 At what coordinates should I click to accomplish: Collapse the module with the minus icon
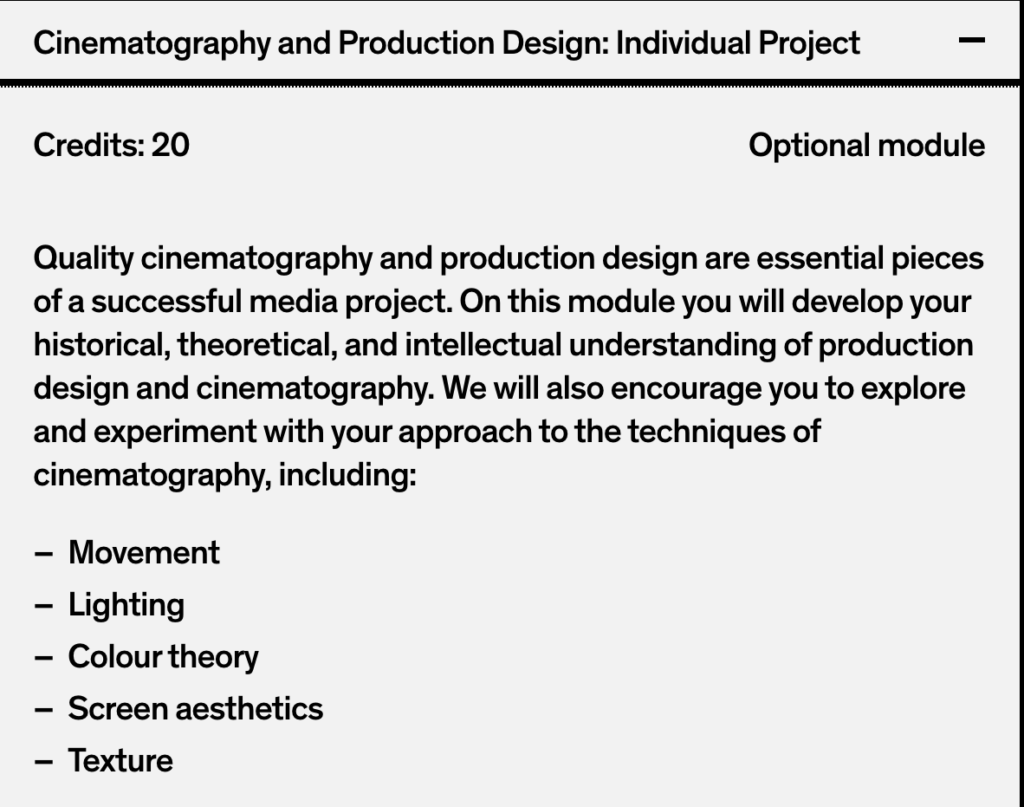coord(972,40)
